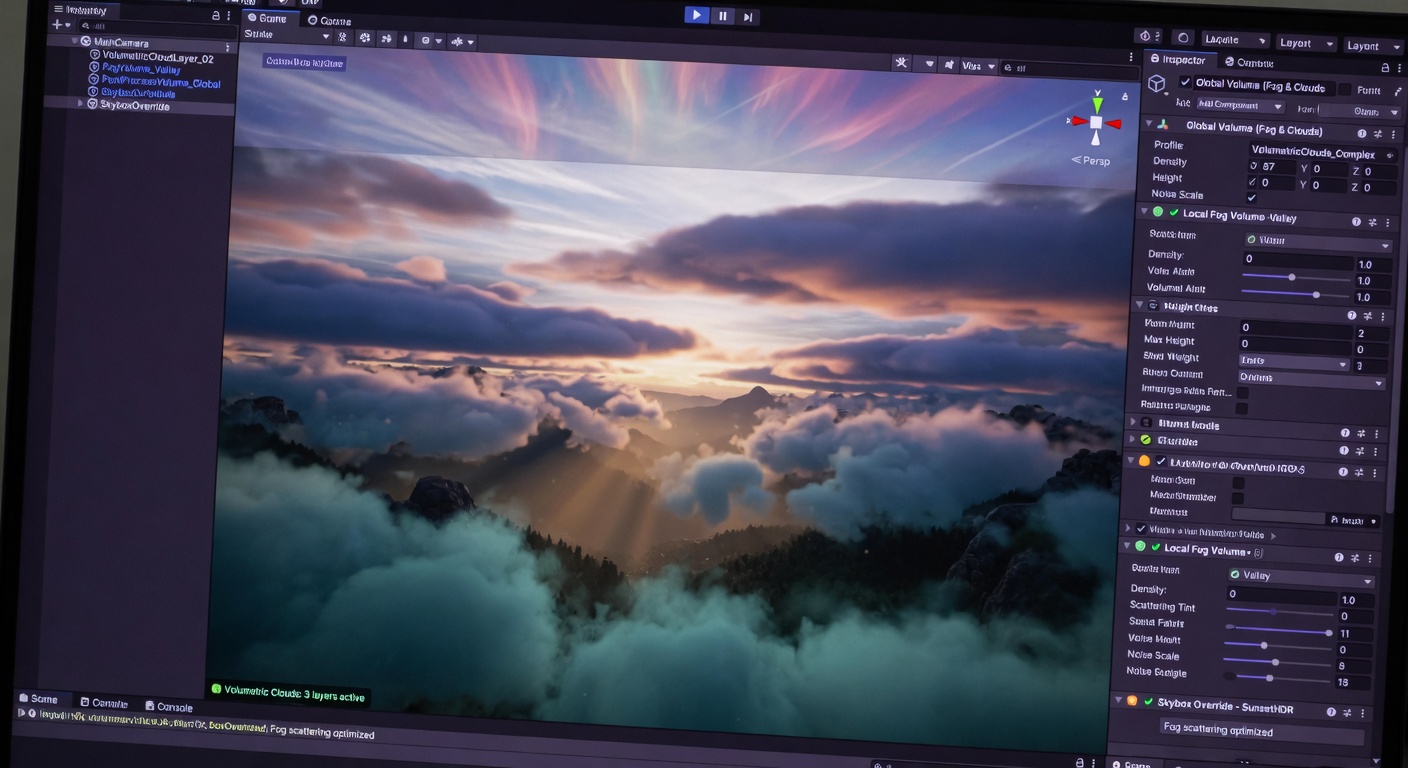Toggle the Global Volume object active checkbox
The height and width of the screenshot is (768, 1408).
tap(1185, 82)
